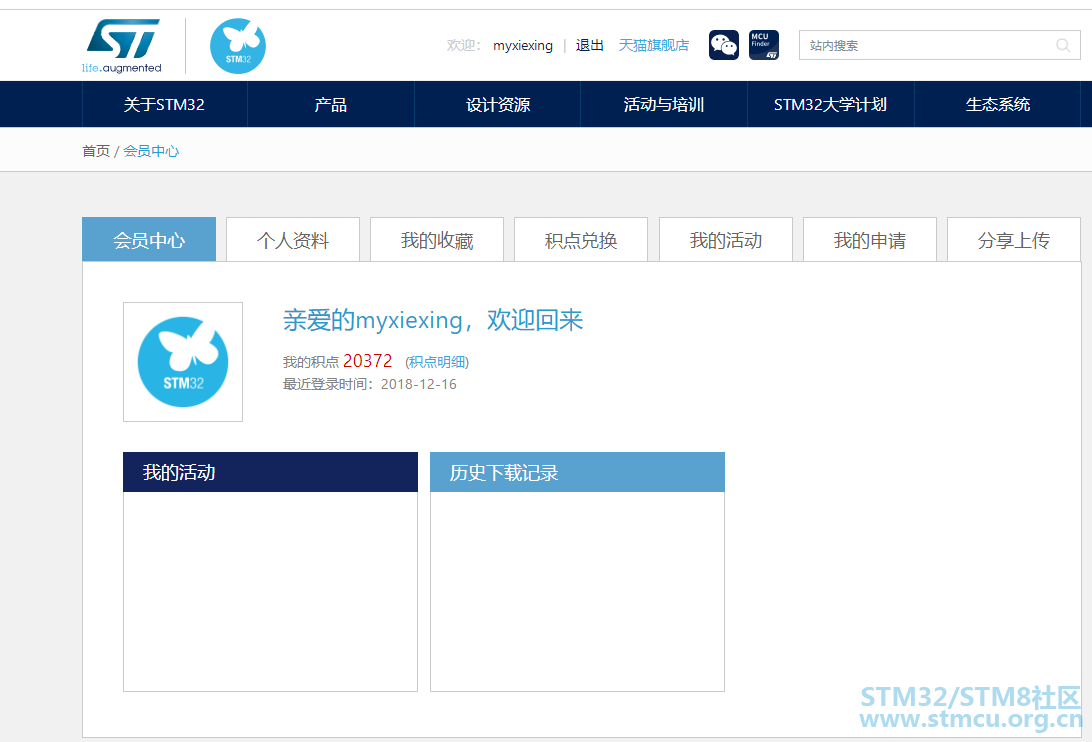
Task: Open the 积点明细 points detail link
Action: coord(437,362)
